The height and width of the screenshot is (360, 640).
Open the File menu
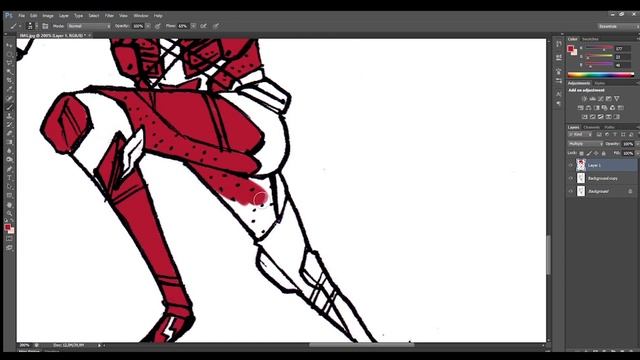21,16
